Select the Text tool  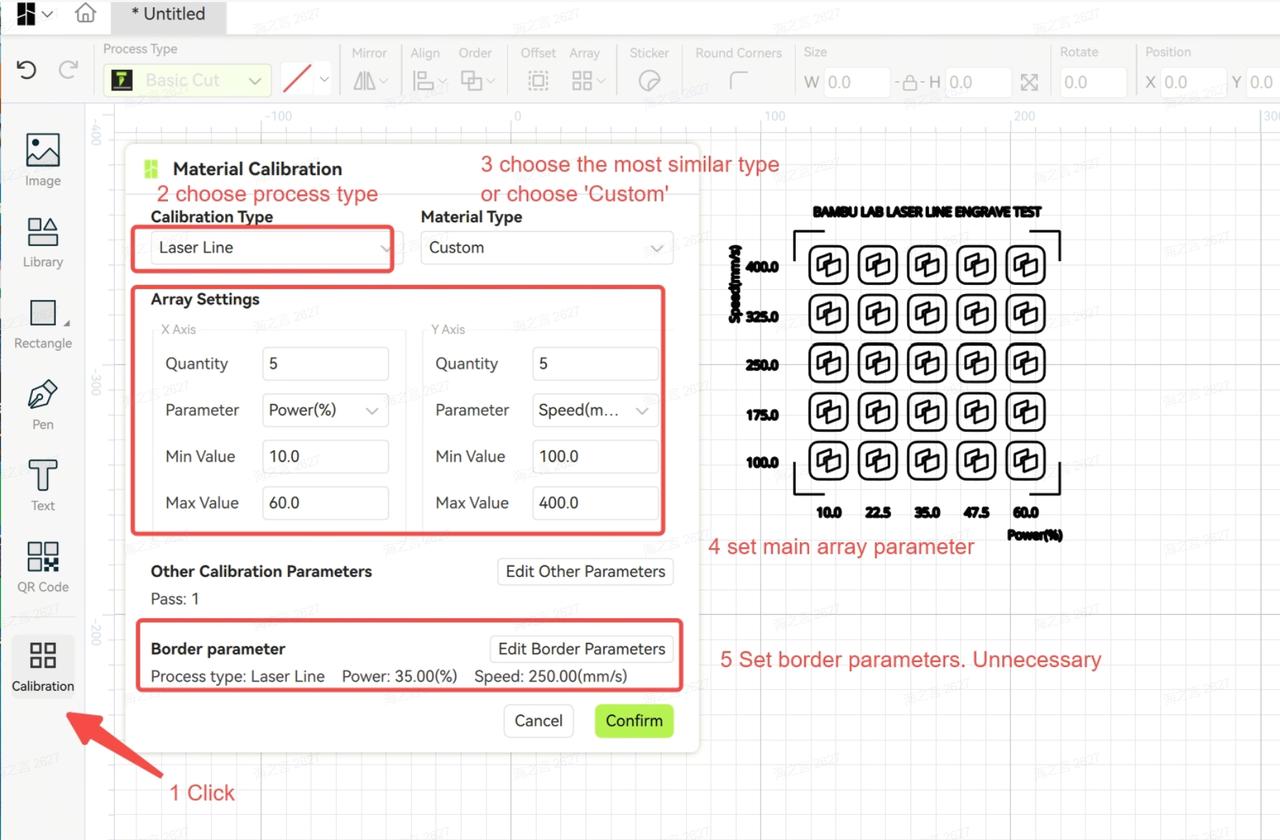(x=43, y=484)
